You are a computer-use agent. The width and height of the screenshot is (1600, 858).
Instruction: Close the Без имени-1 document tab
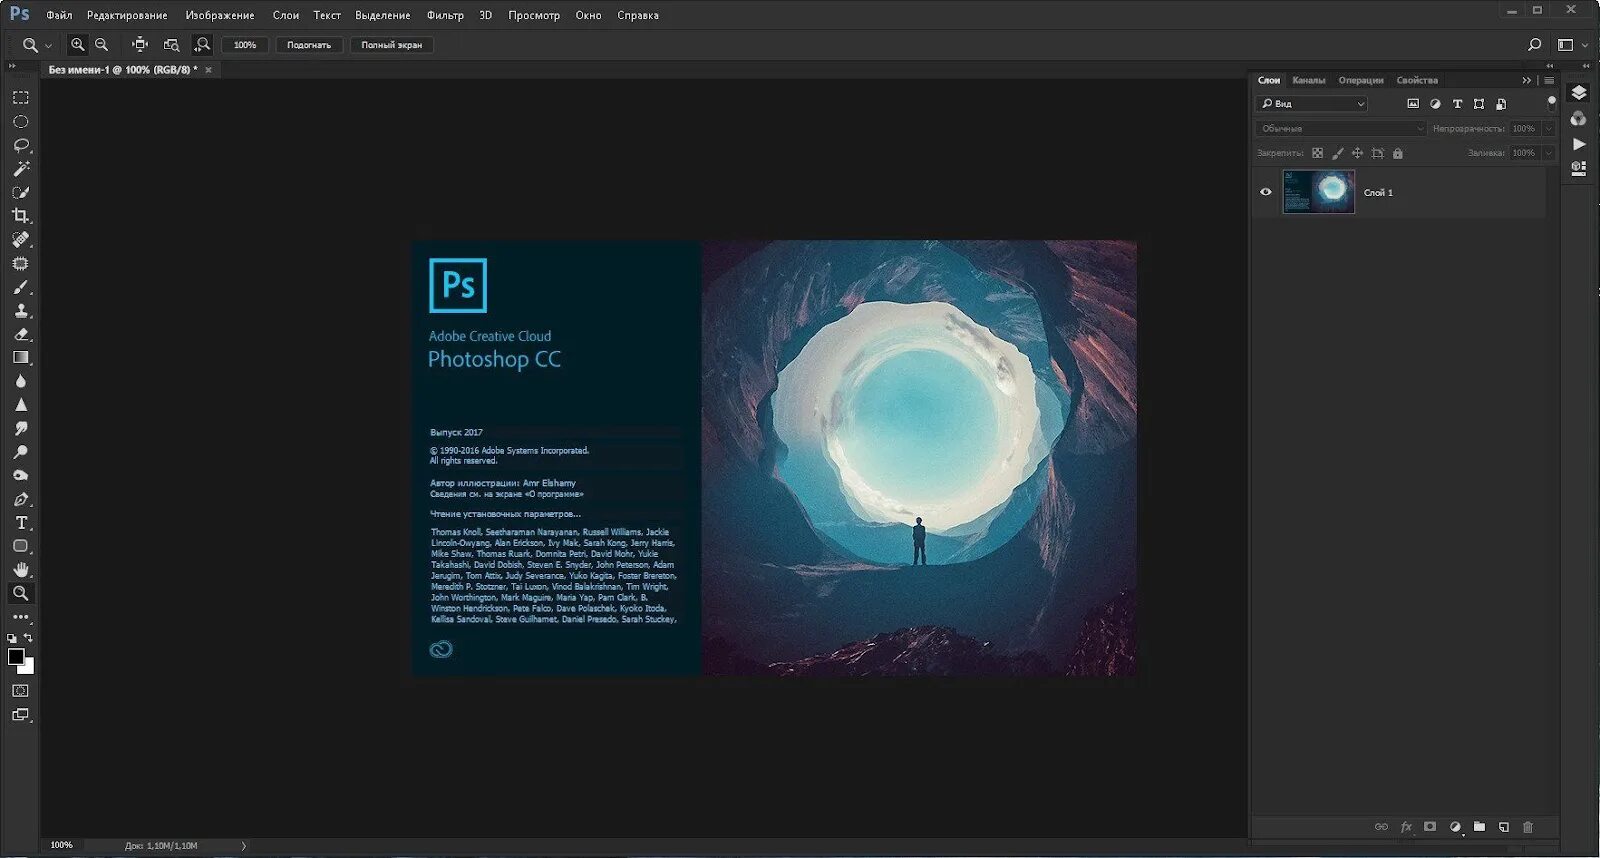tap(208, 70)
